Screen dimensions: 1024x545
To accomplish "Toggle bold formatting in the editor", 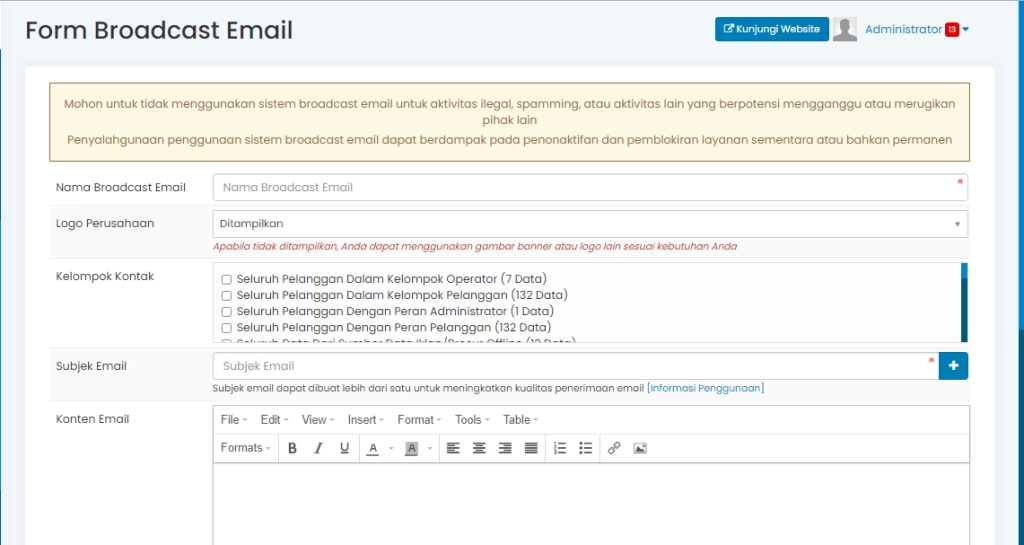I will pyautogui.click(x=292, y=448).
